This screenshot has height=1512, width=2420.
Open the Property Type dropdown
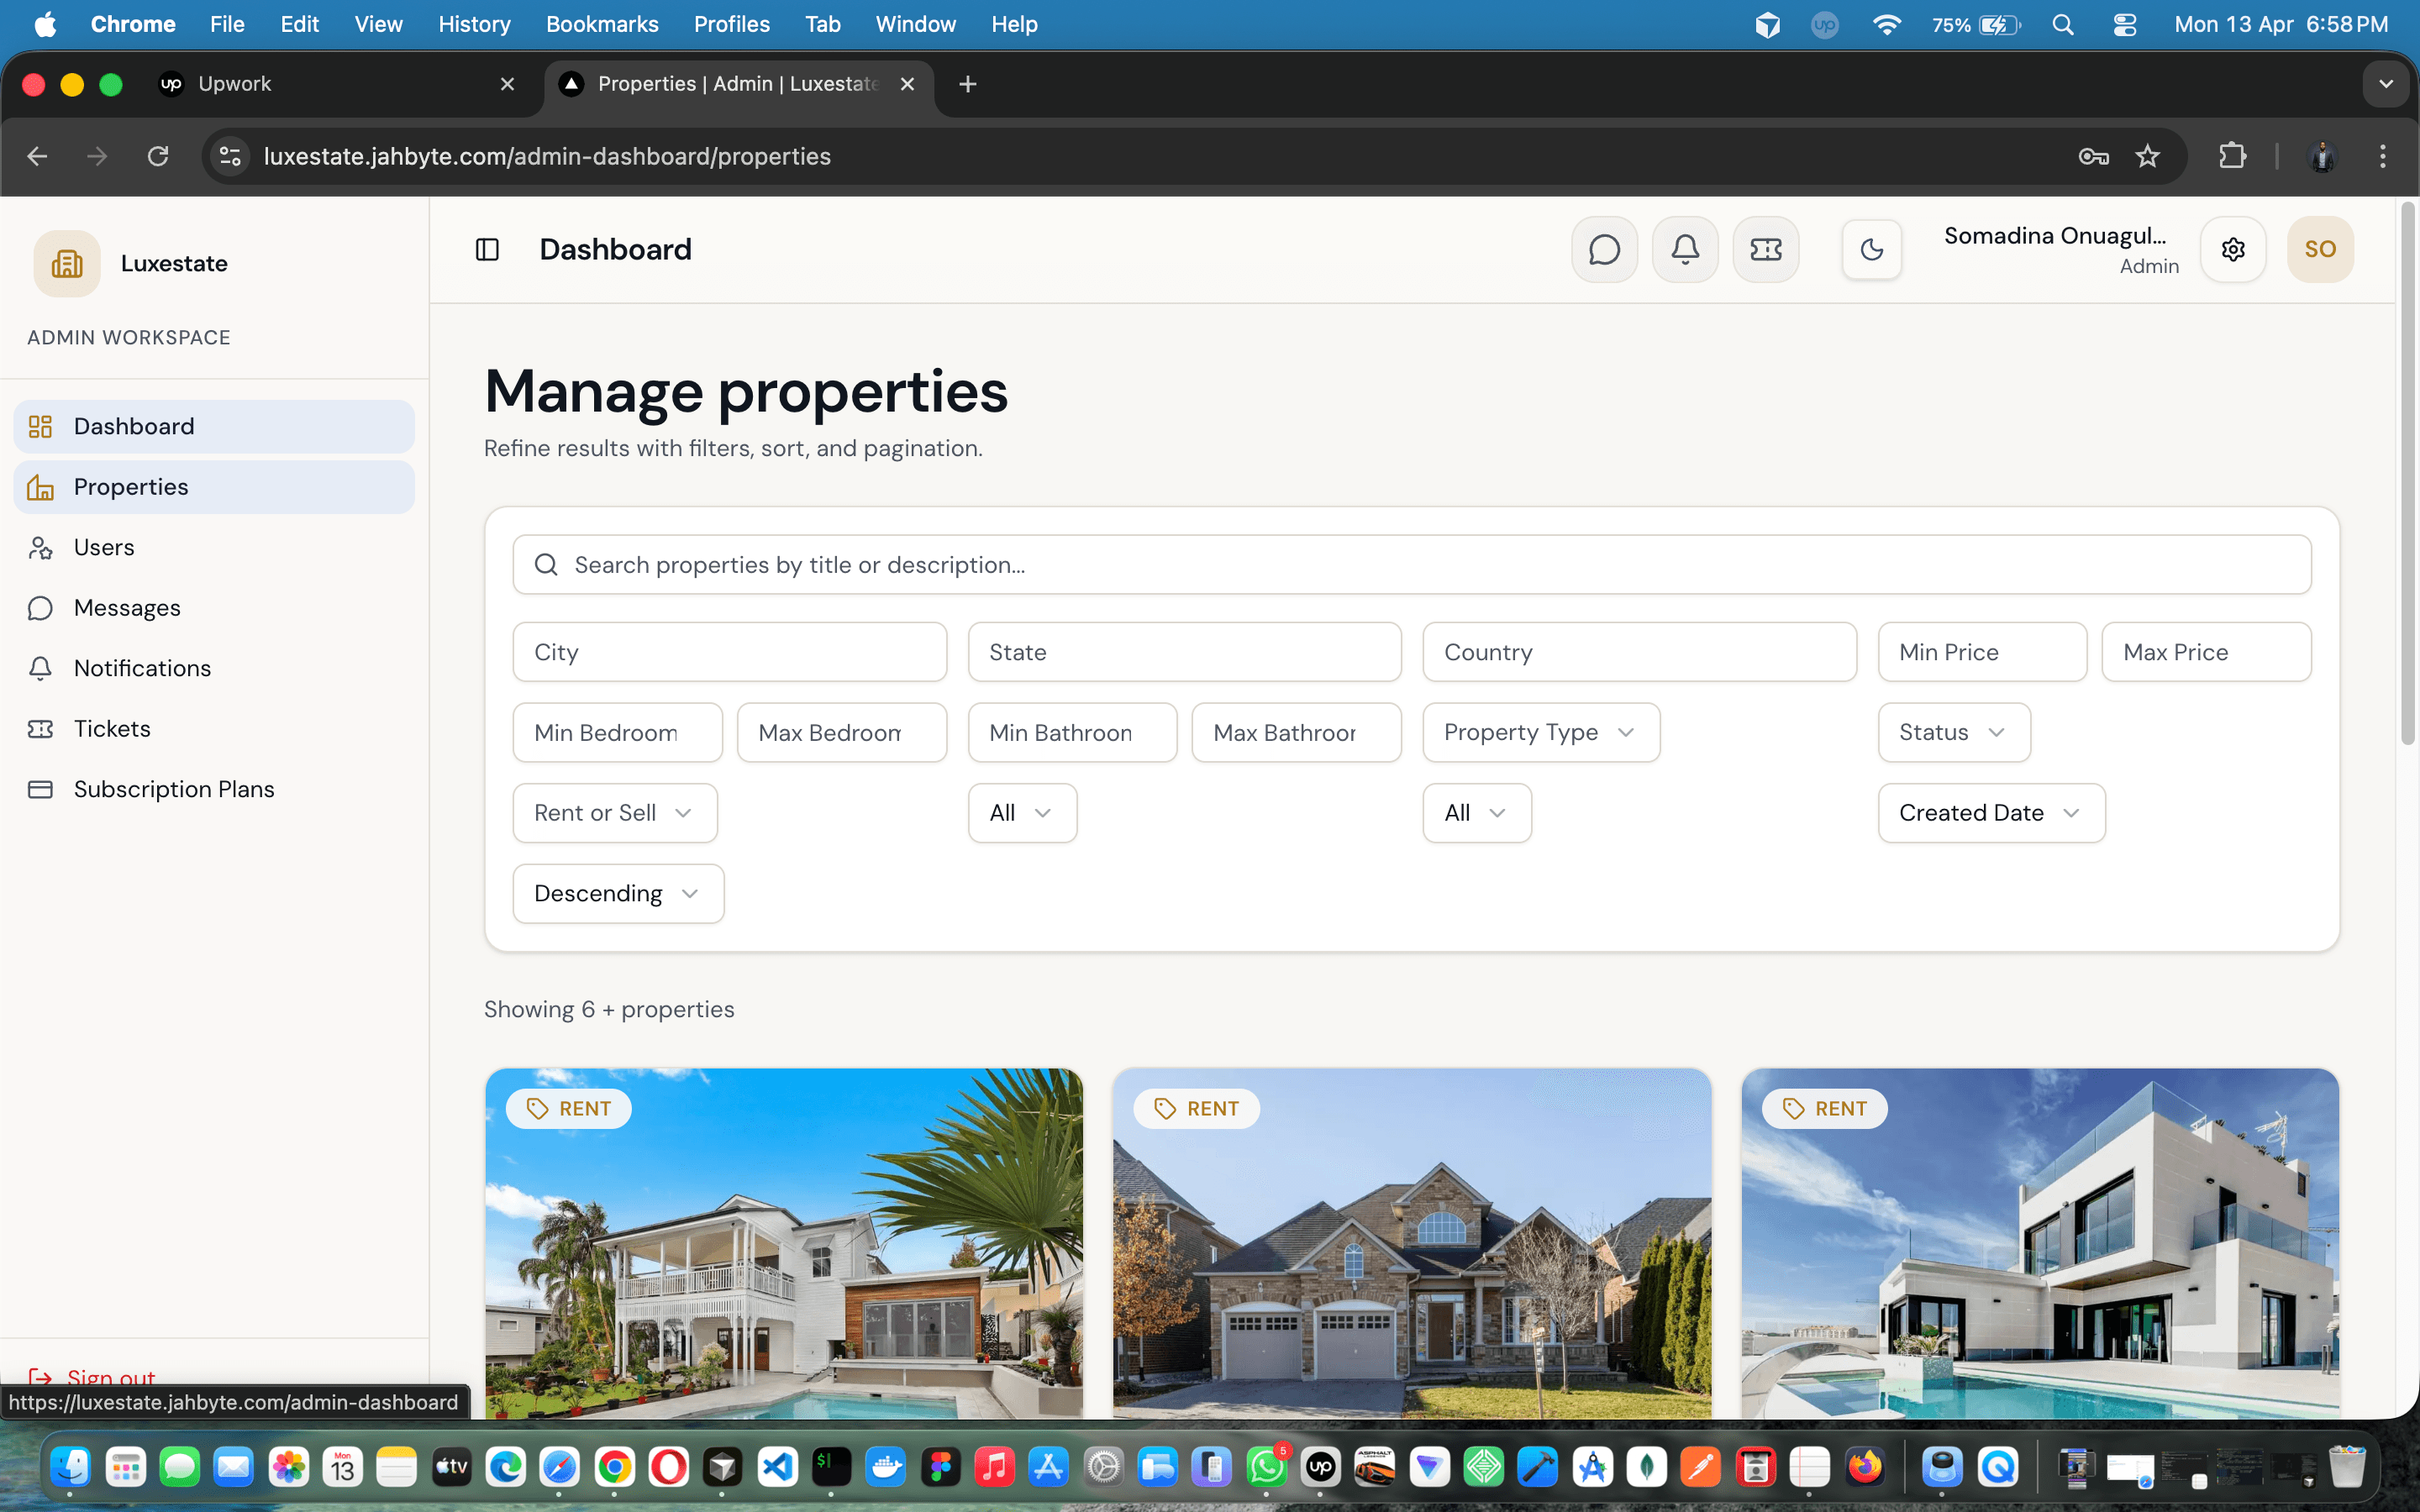pyautogui.click(x=1539, y=732)
